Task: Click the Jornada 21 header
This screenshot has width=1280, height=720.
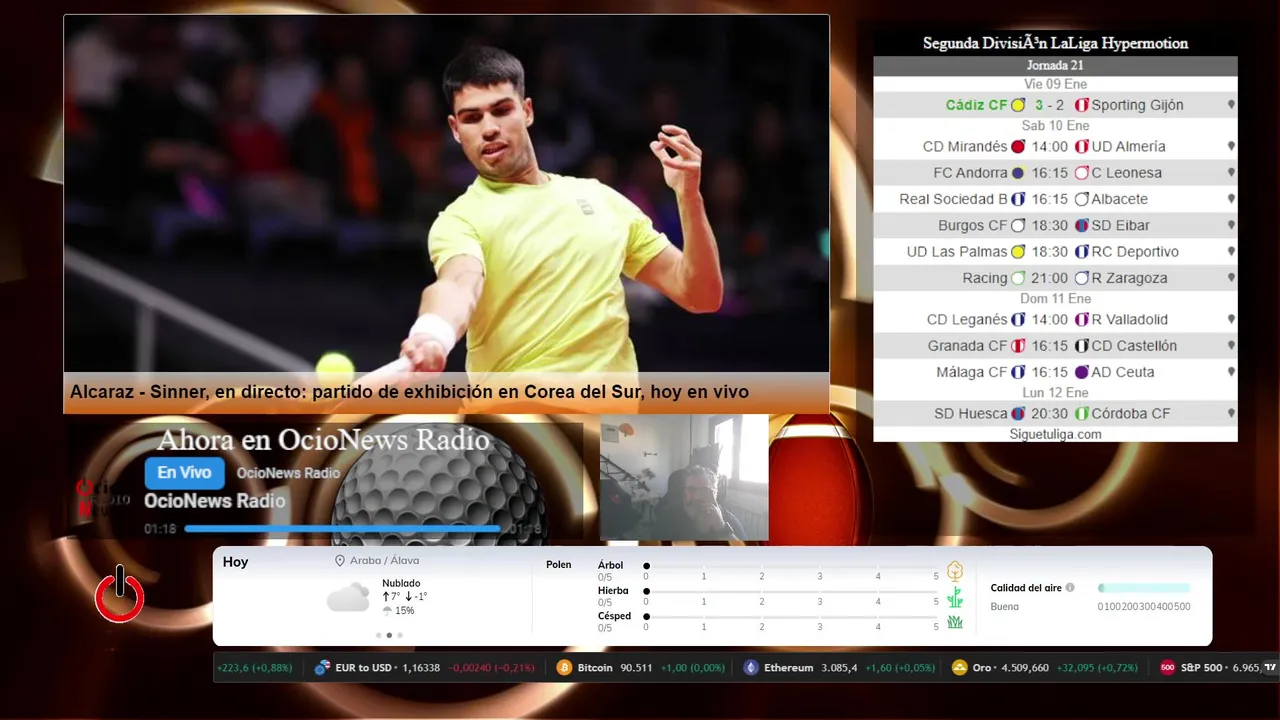Action: pyautogui.click(x=1055, y=66)
